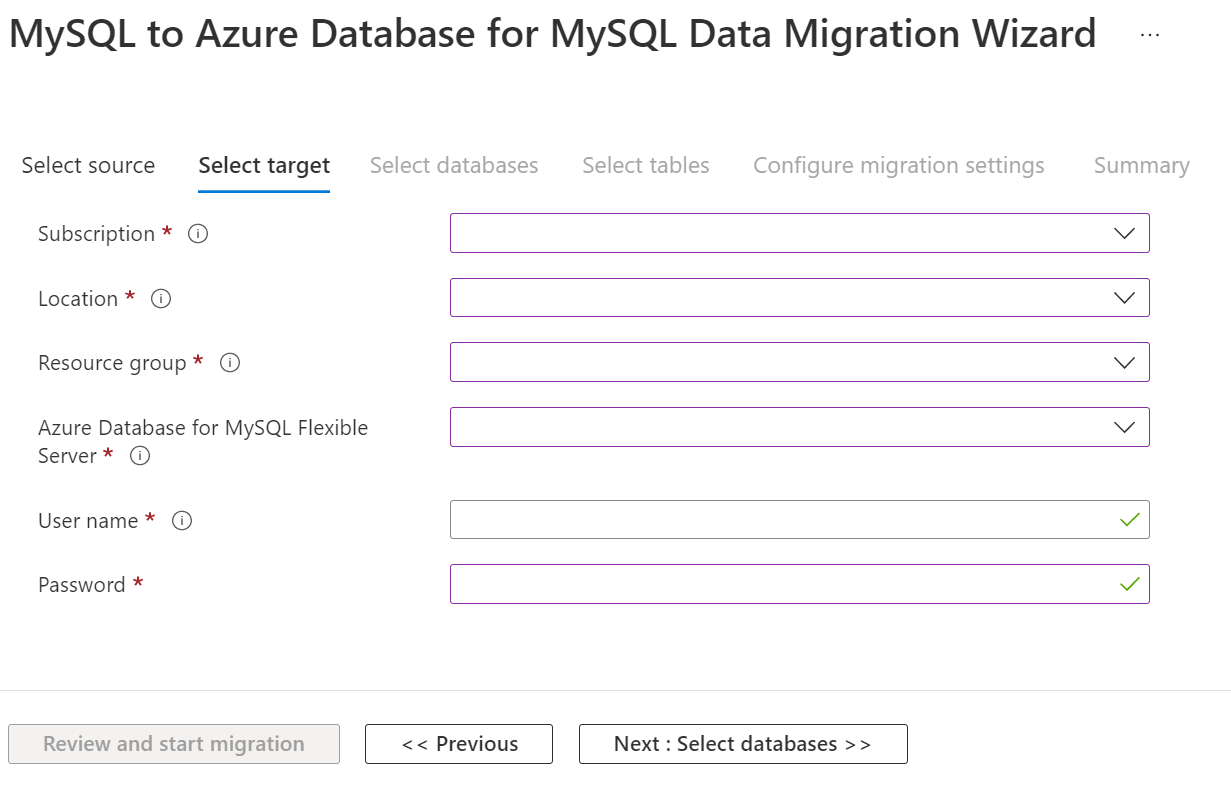Go to the Select databases tab
This screenshot has width=1231, height=787.
[x=454, y=165]
